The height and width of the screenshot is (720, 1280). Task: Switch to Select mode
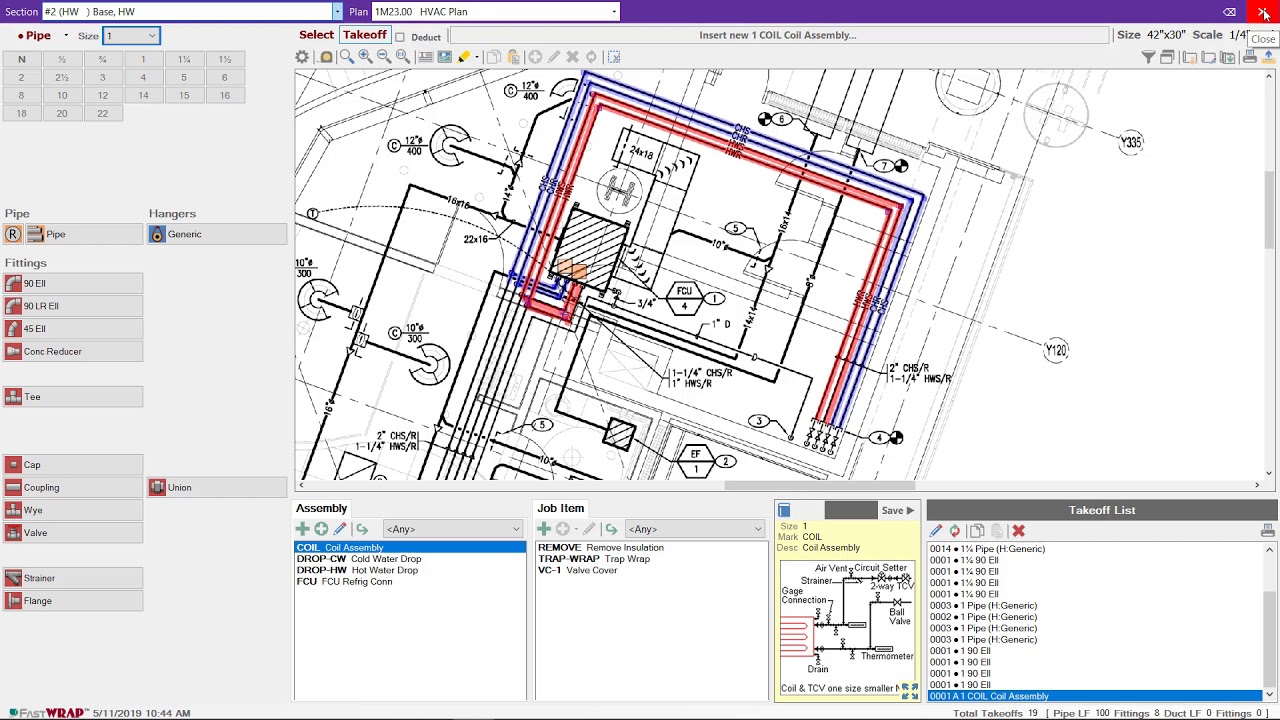click(x=316, y=35)
